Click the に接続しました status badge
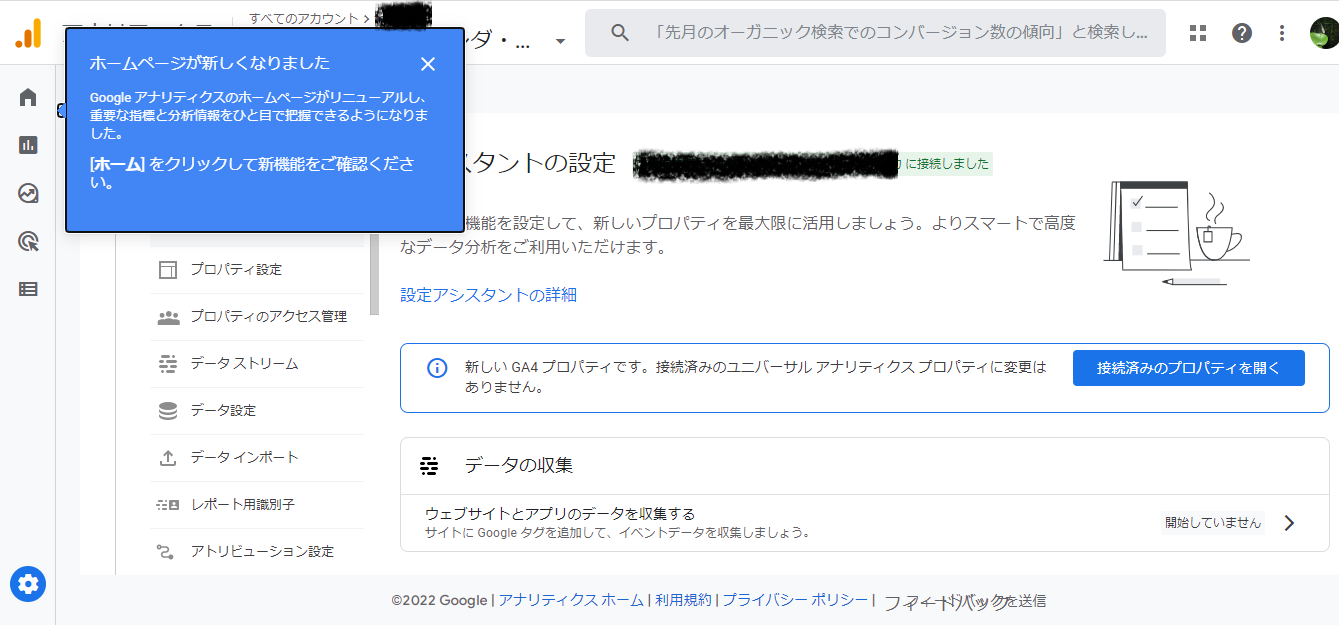 point(947,164)
